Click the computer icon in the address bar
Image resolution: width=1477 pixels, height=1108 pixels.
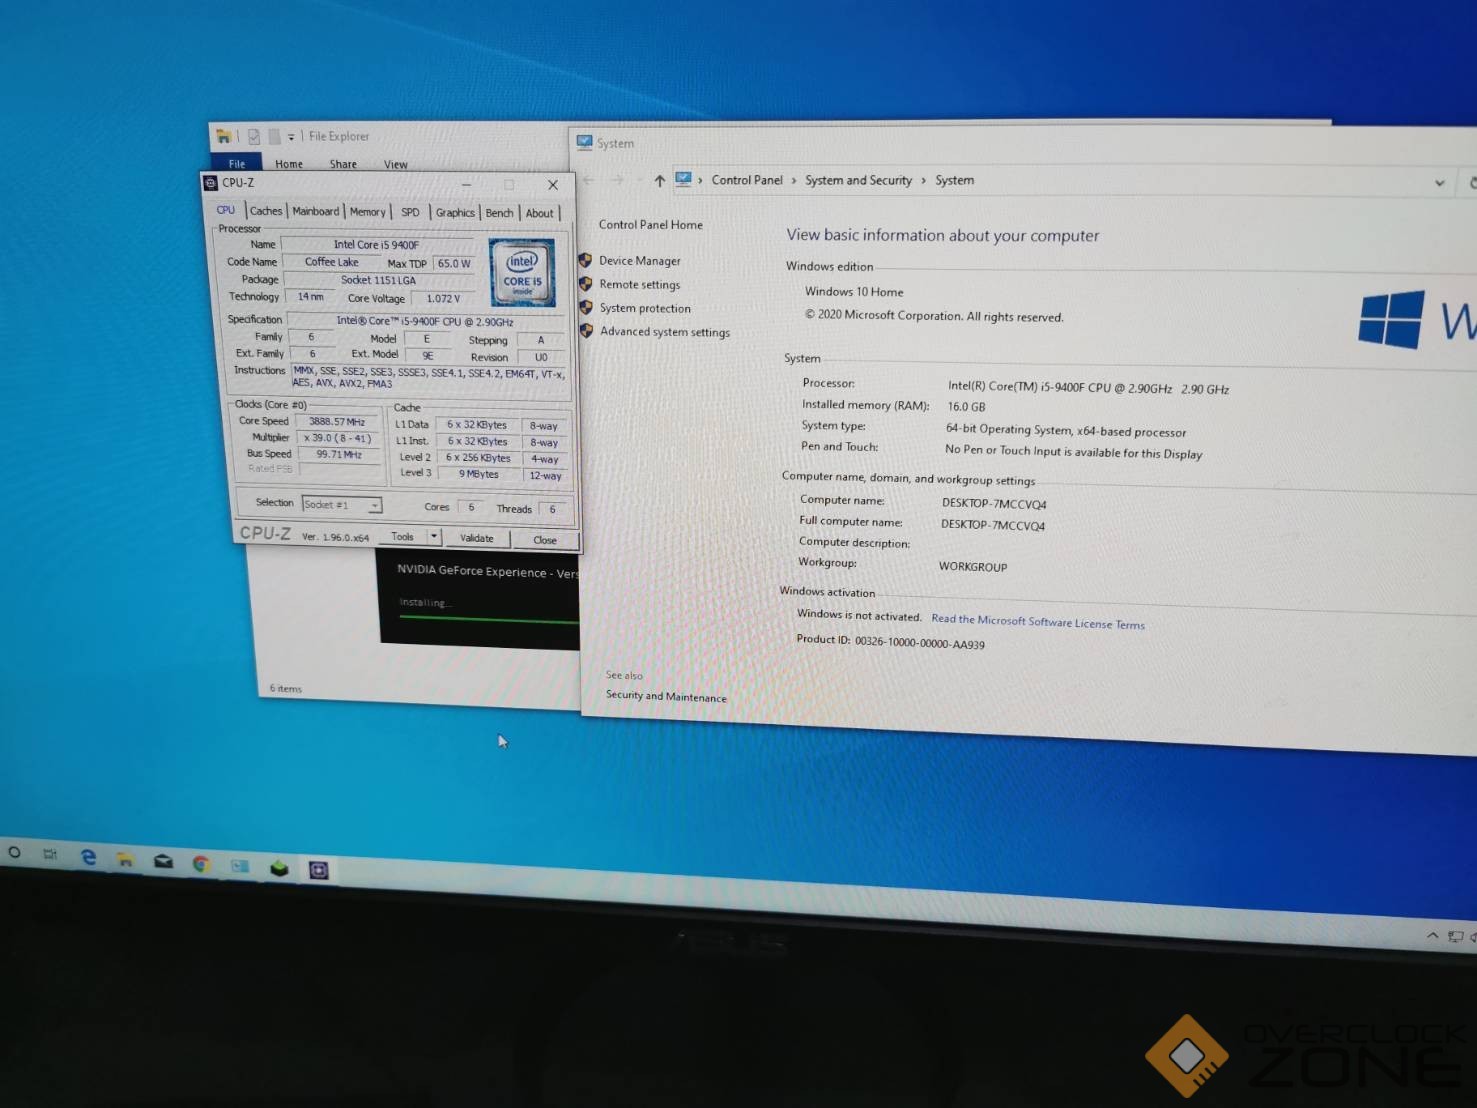click(683, 179)
